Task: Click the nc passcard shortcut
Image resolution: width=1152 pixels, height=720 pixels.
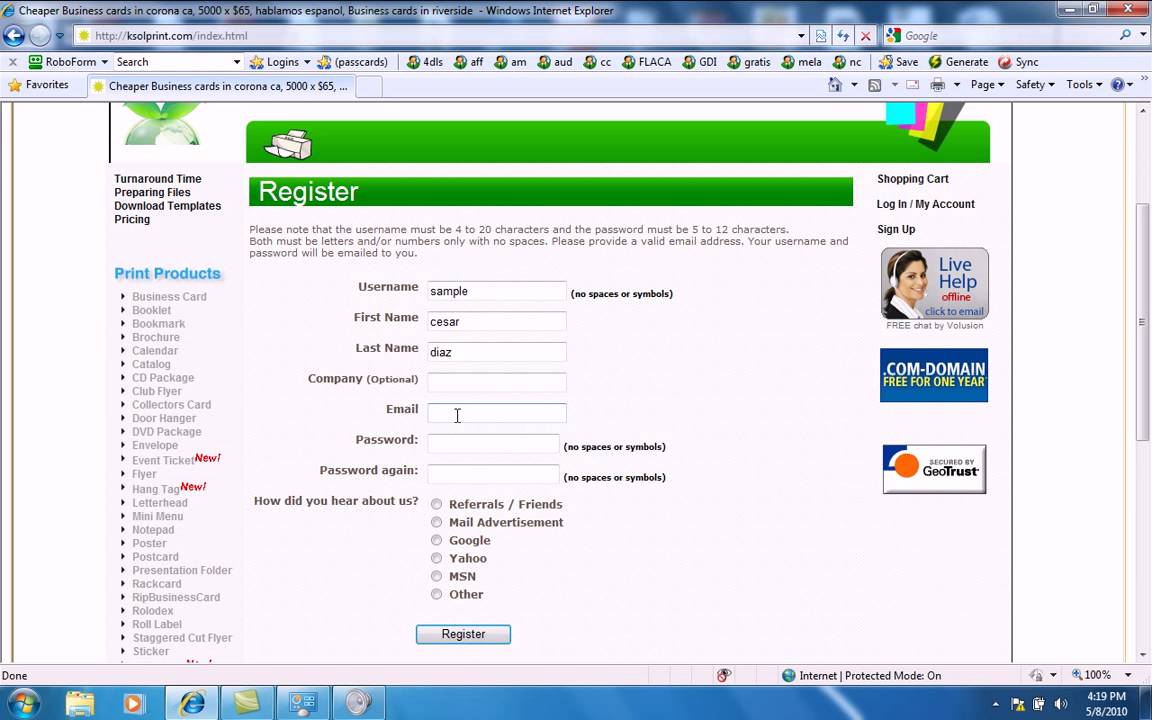Action: tap(846, 62)
